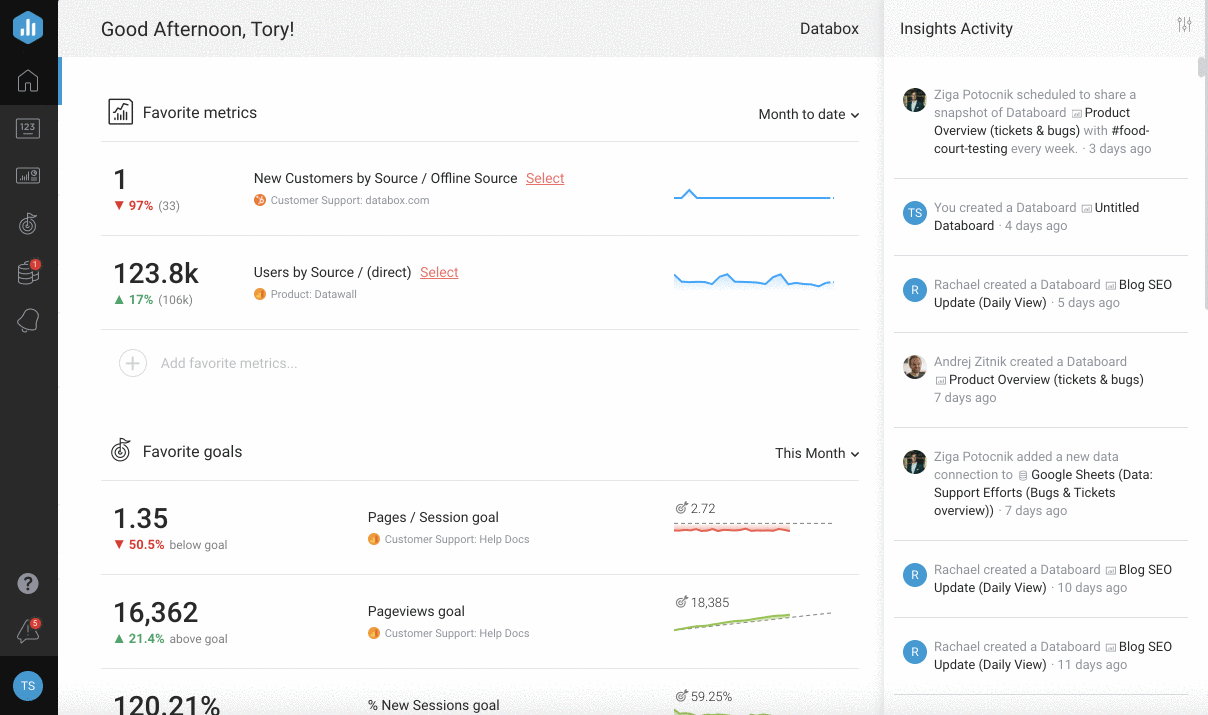The image size is (1208, 715).
Task: Open the Databoards icon in sidebar
Action: (28, 176)
